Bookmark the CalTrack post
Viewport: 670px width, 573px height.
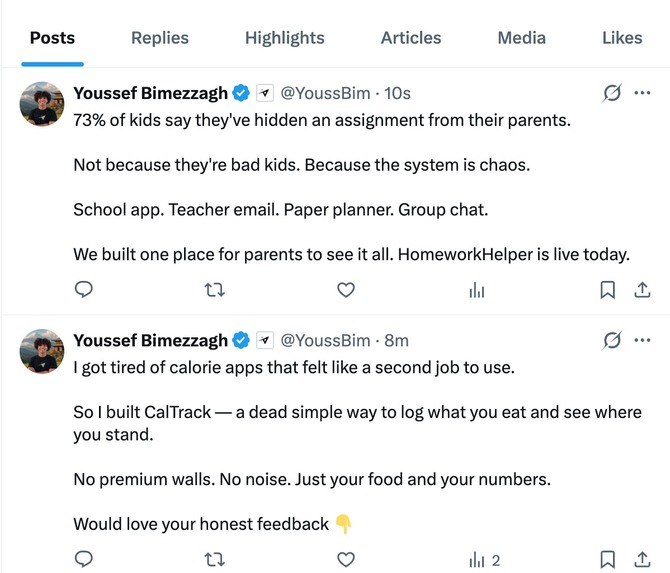click(x=608, y=559)
